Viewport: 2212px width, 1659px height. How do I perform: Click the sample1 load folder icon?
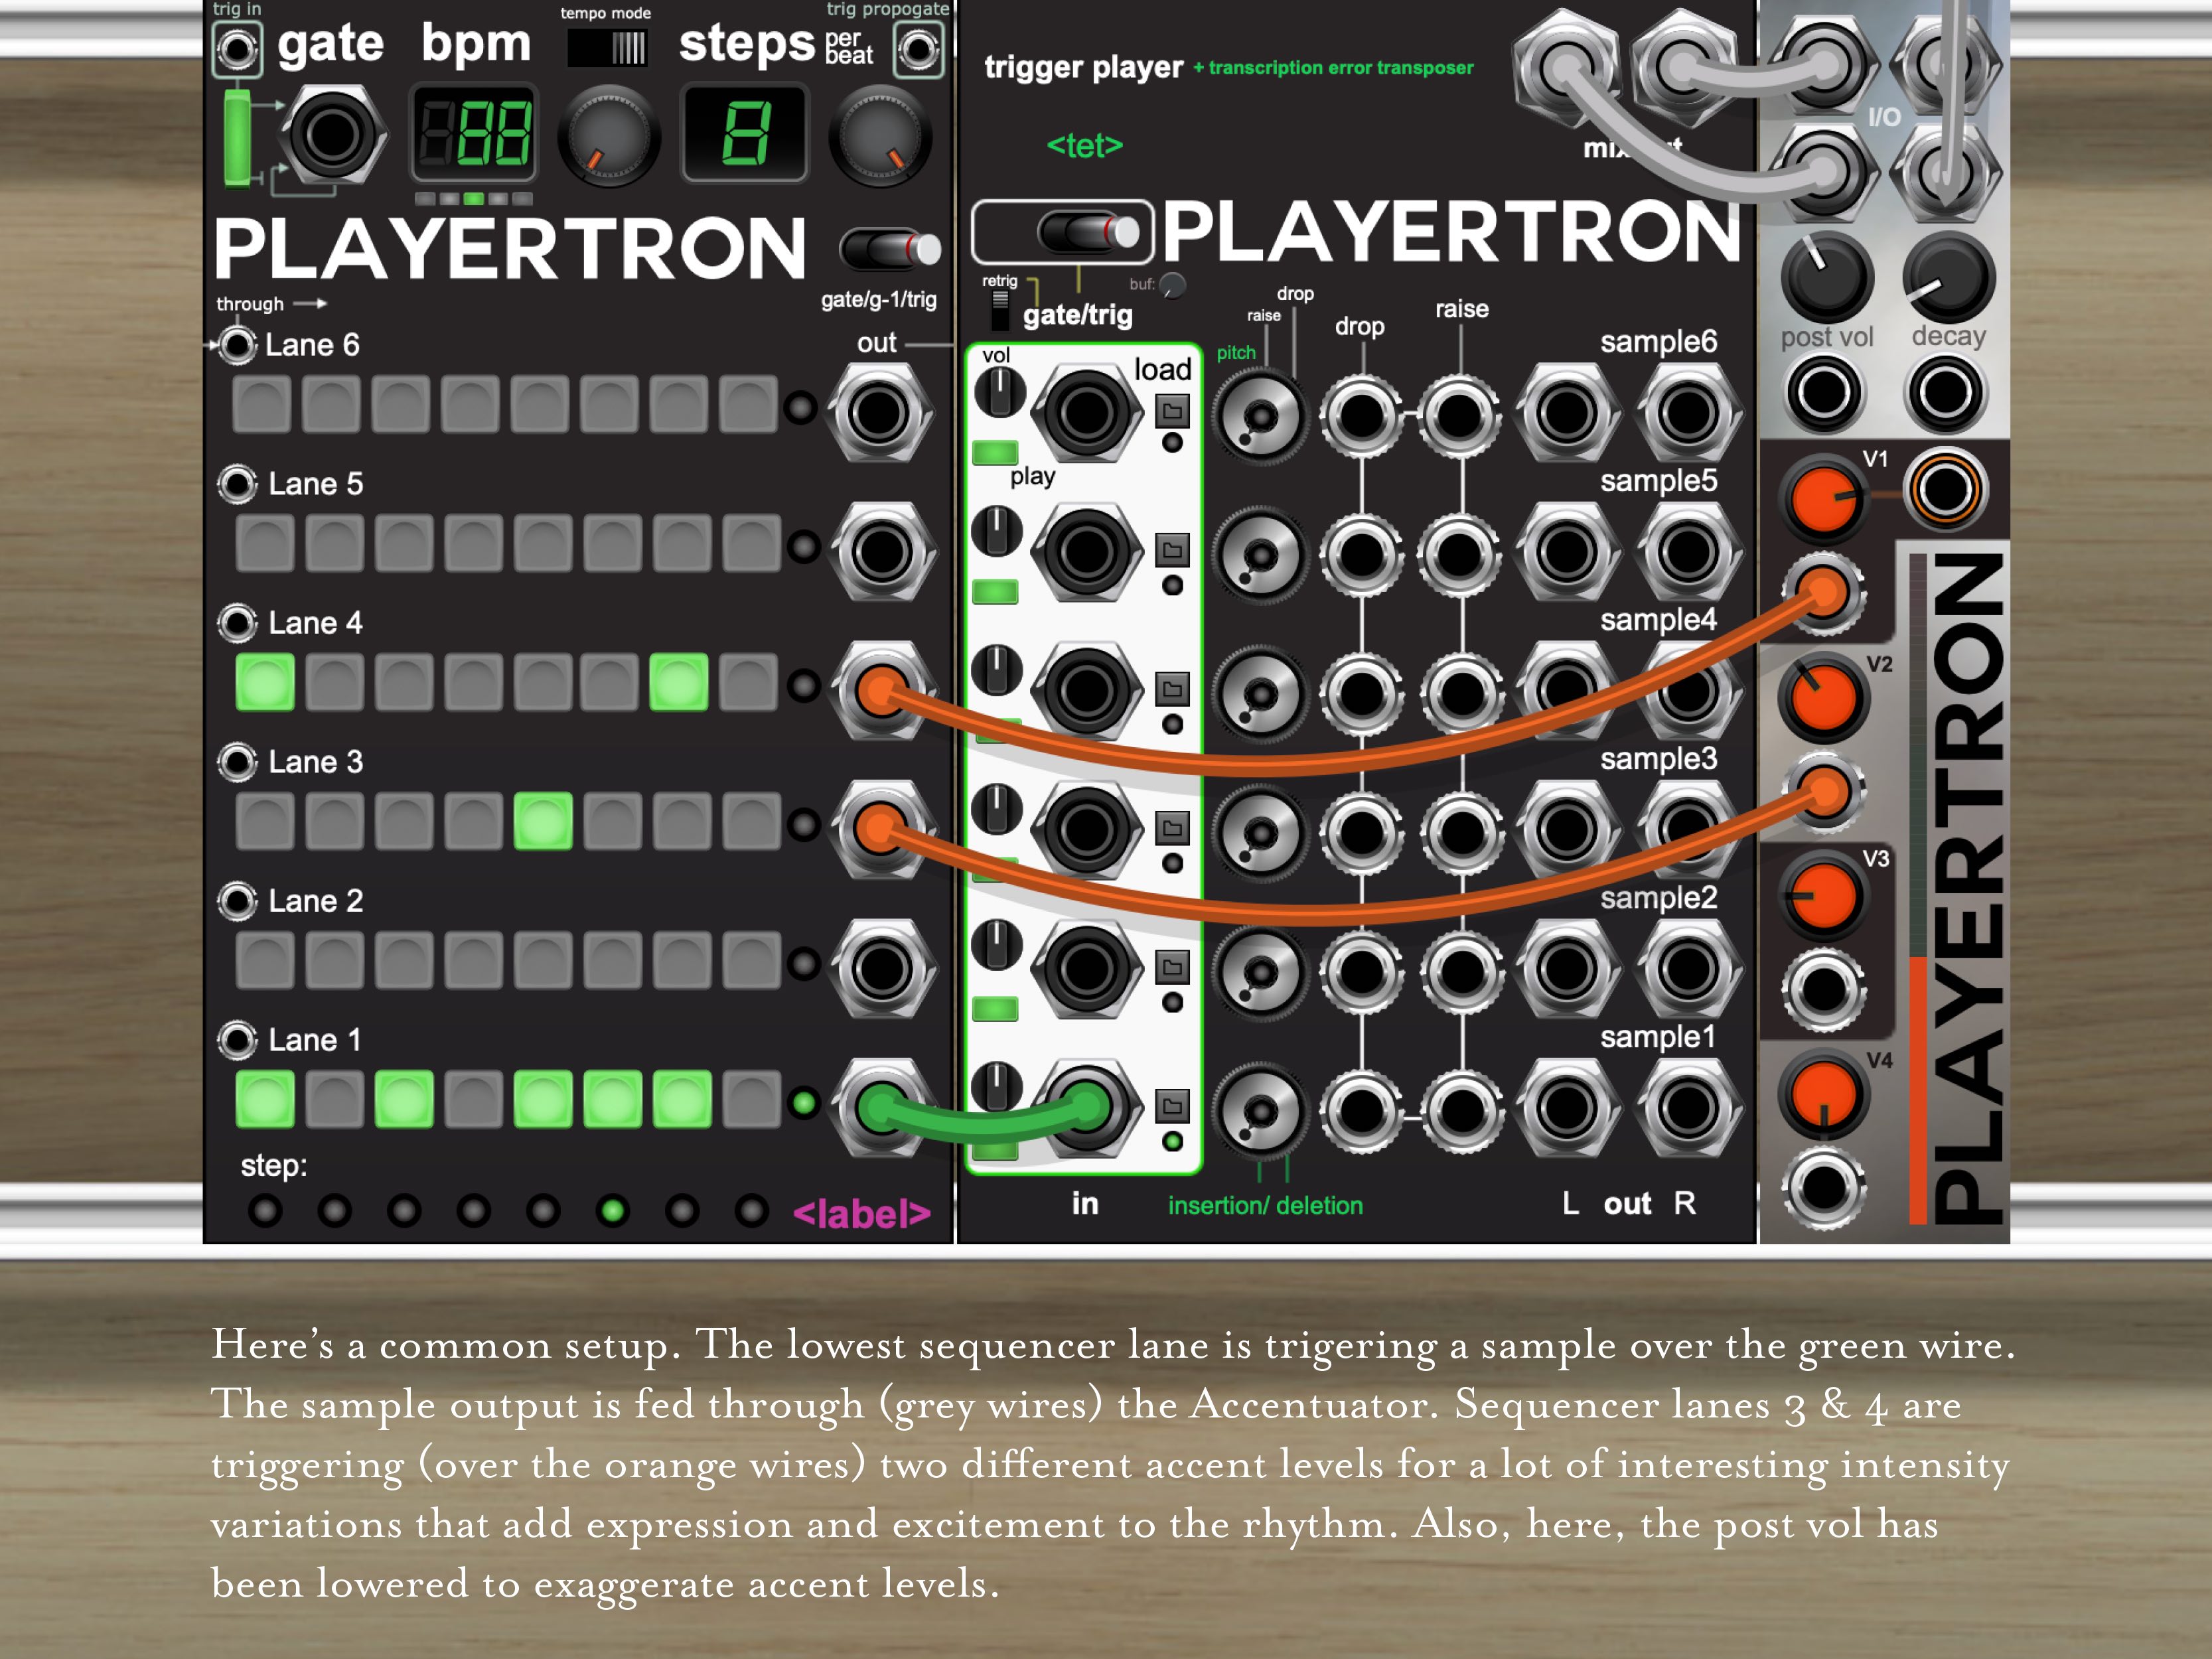[1172, 1106]
